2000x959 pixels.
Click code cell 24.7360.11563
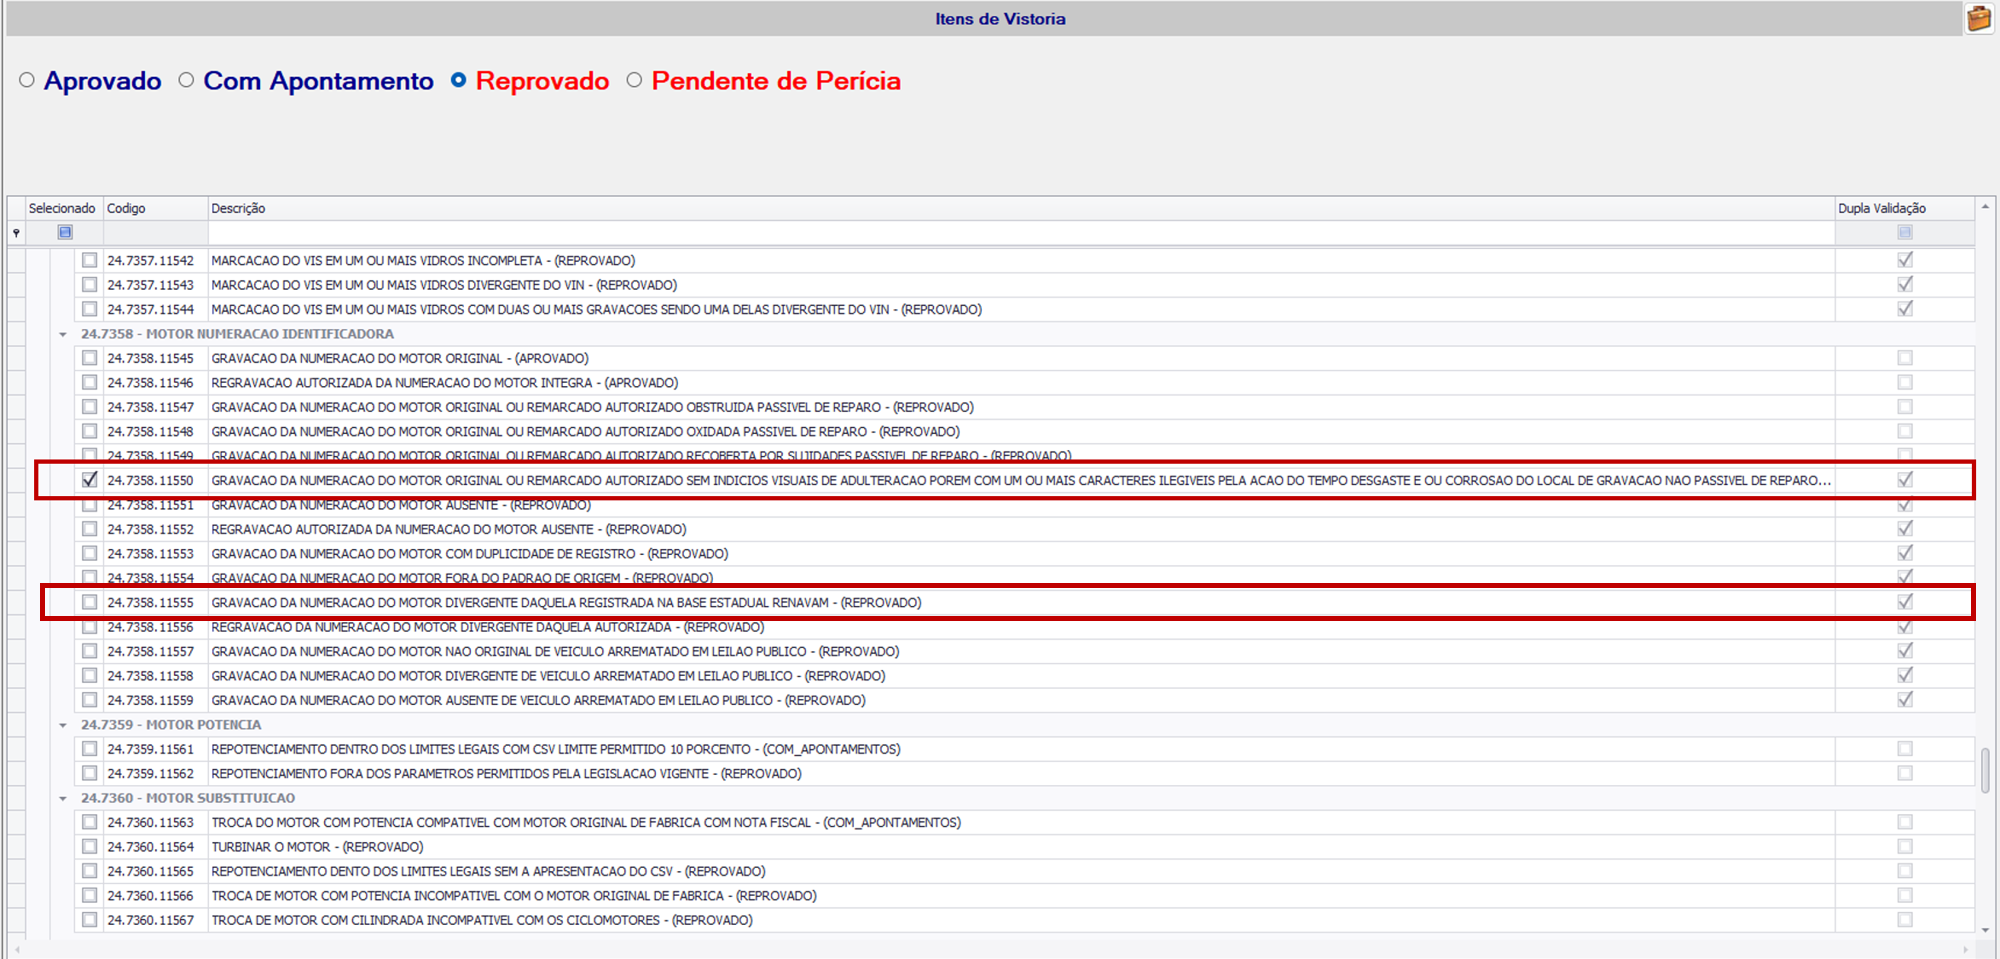point(151,822)
